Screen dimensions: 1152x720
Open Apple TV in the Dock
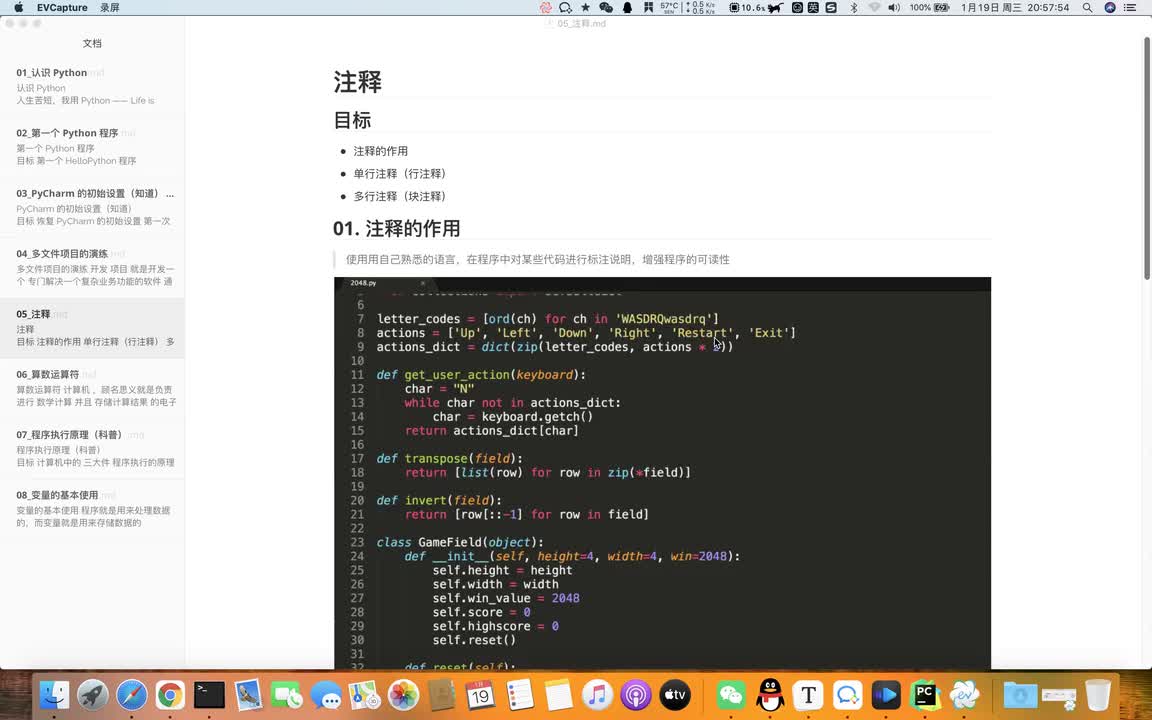click(674, 694)
